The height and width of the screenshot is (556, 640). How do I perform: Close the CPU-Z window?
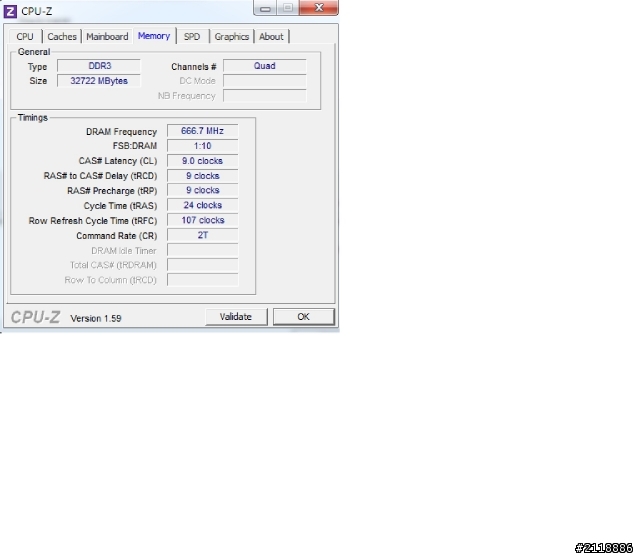tap(319, 8)
